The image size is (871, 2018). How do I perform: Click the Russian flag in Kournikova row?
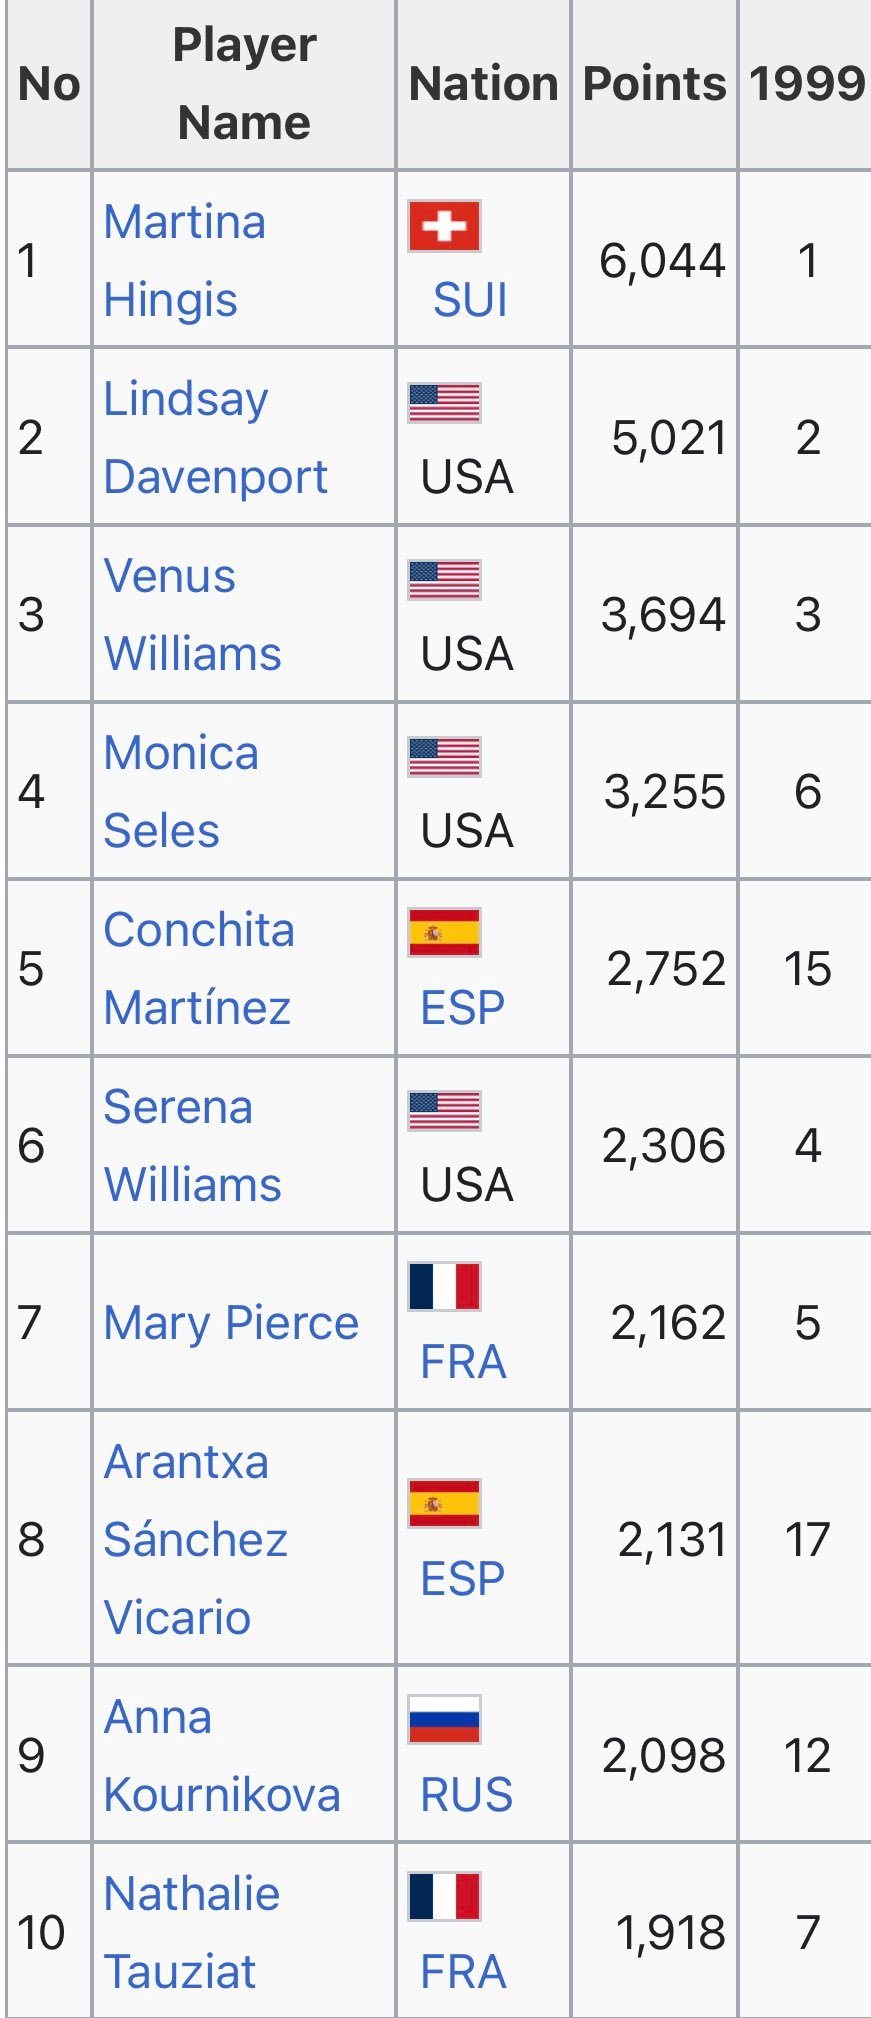coord(444,1720)
